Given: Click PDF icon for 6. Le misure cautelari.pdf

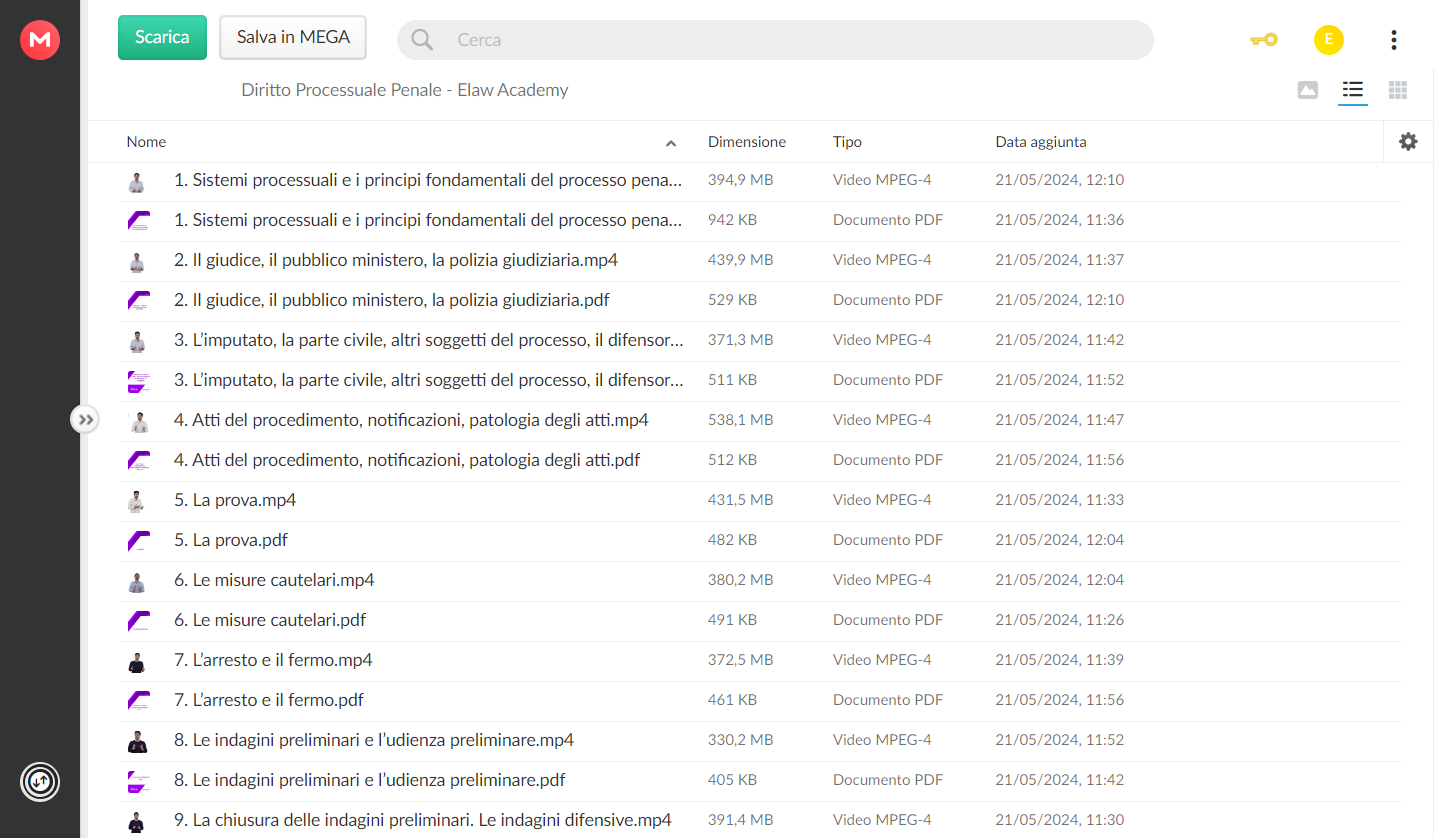Looking at the screenshot, I should pos(138,621).
